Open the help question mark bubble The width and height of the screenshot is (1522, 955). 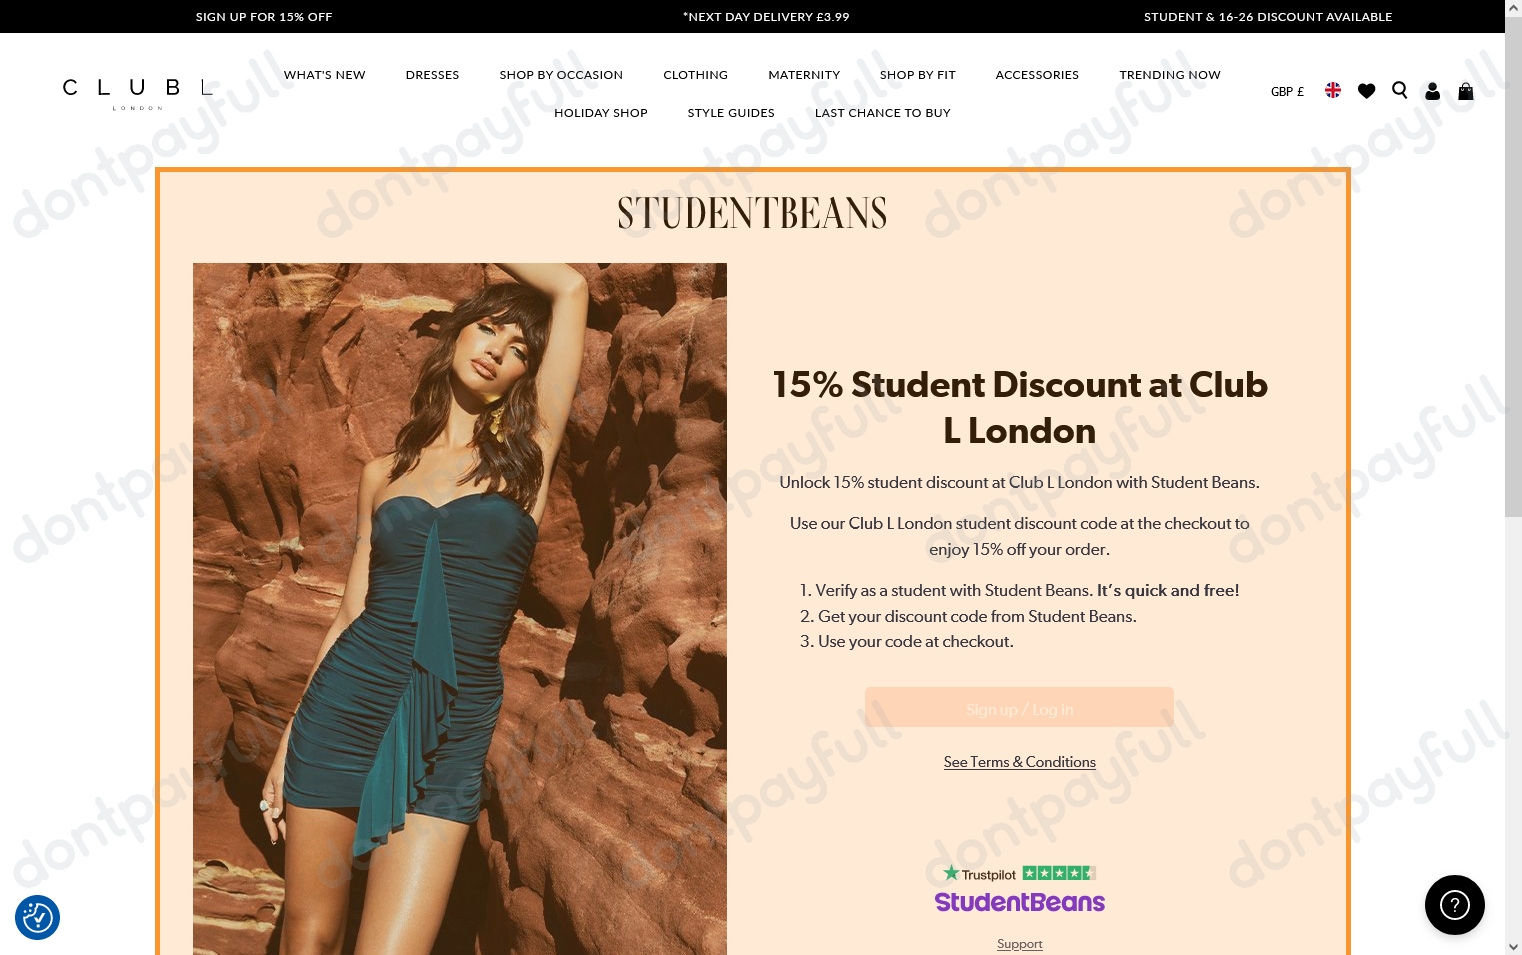(1454, 905)
